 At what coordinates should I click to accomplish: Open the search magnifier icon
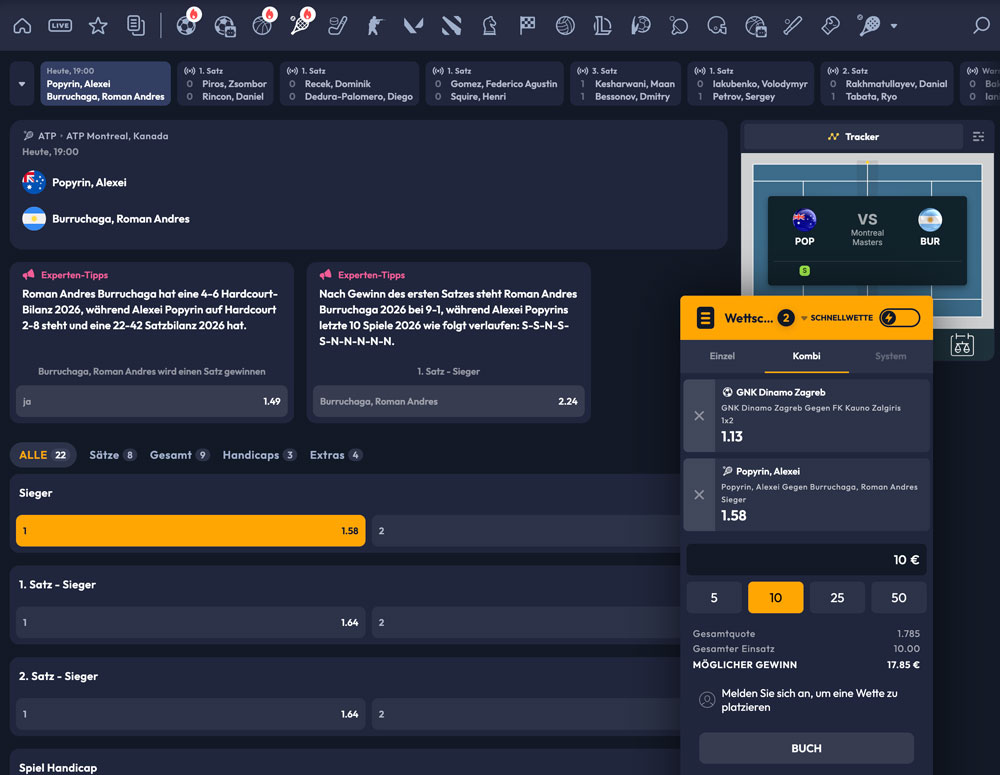coord(981,26)
